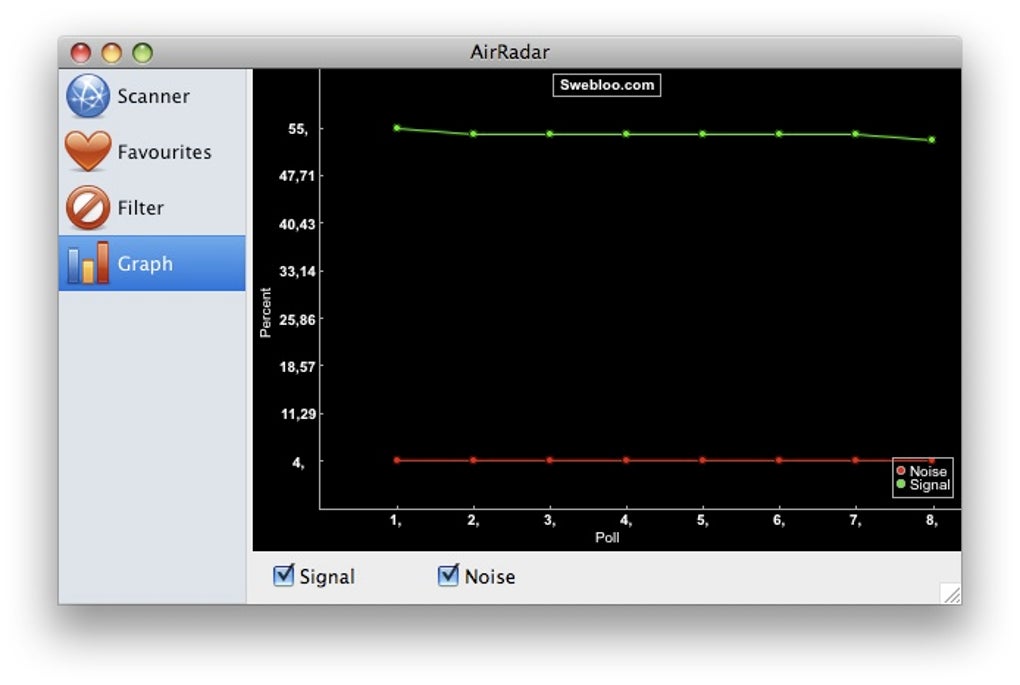Click the green signal point at poll 5
Screen dimensions: 1020x685
click(703, 134)
